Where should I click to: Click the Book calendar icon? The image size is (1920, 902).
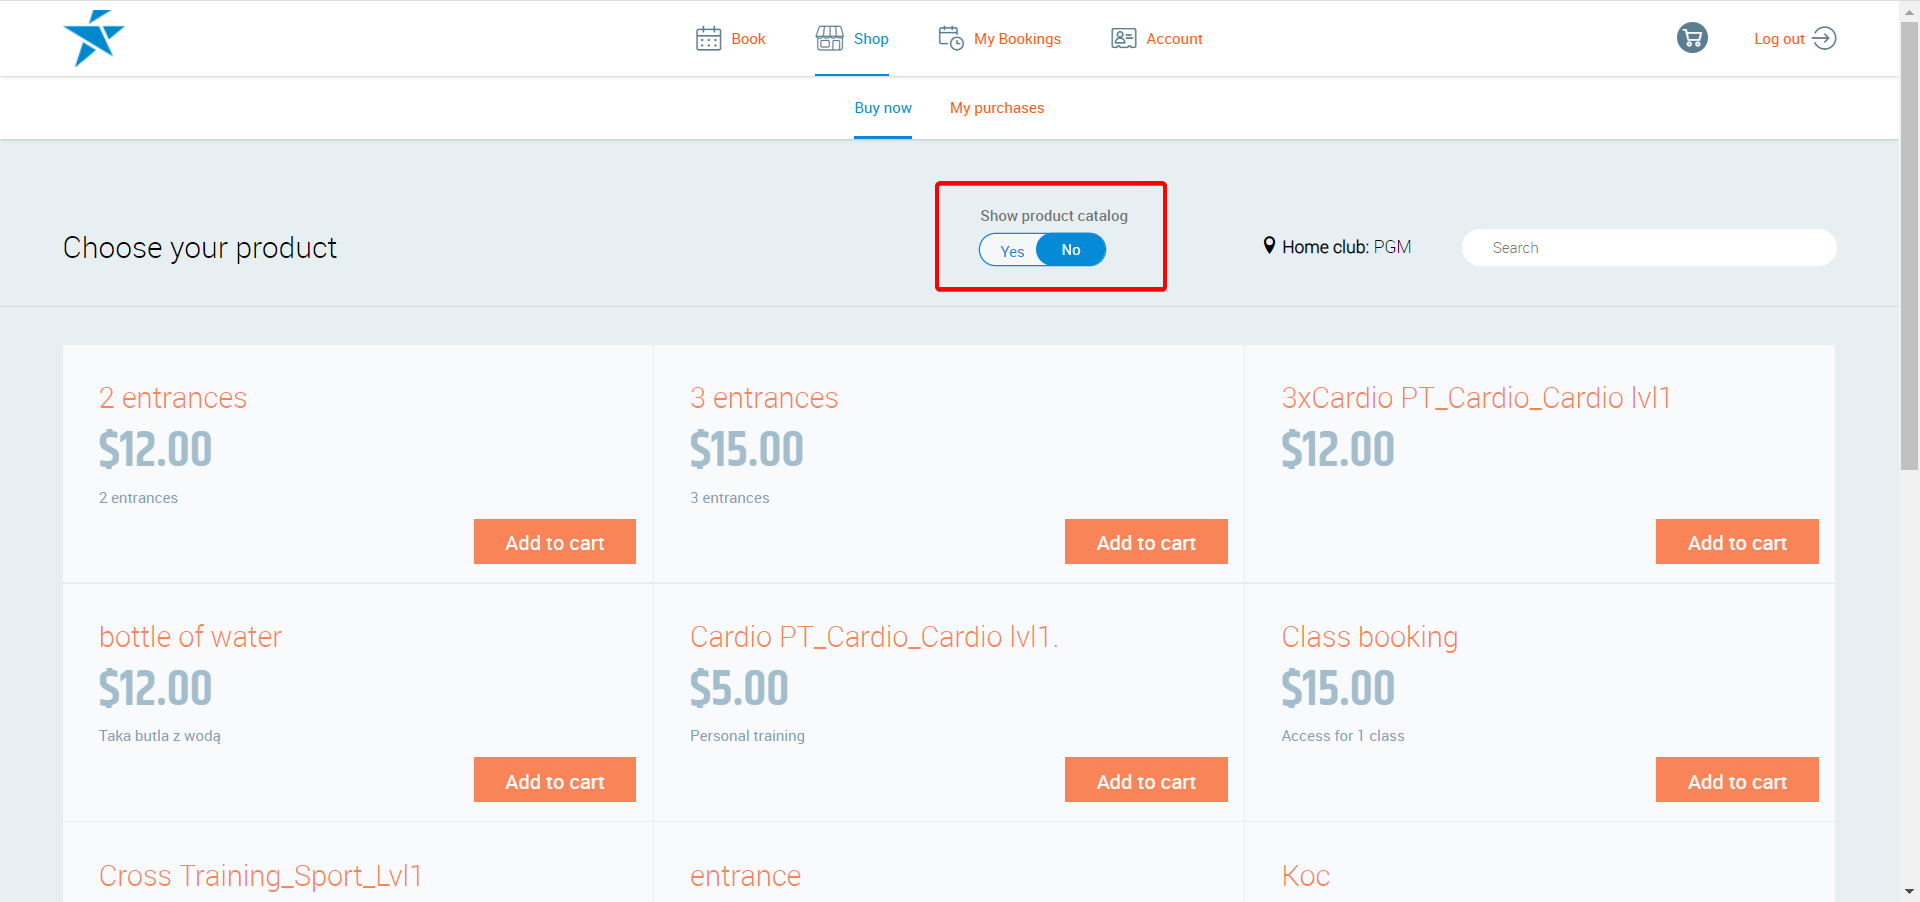[708, 39]
